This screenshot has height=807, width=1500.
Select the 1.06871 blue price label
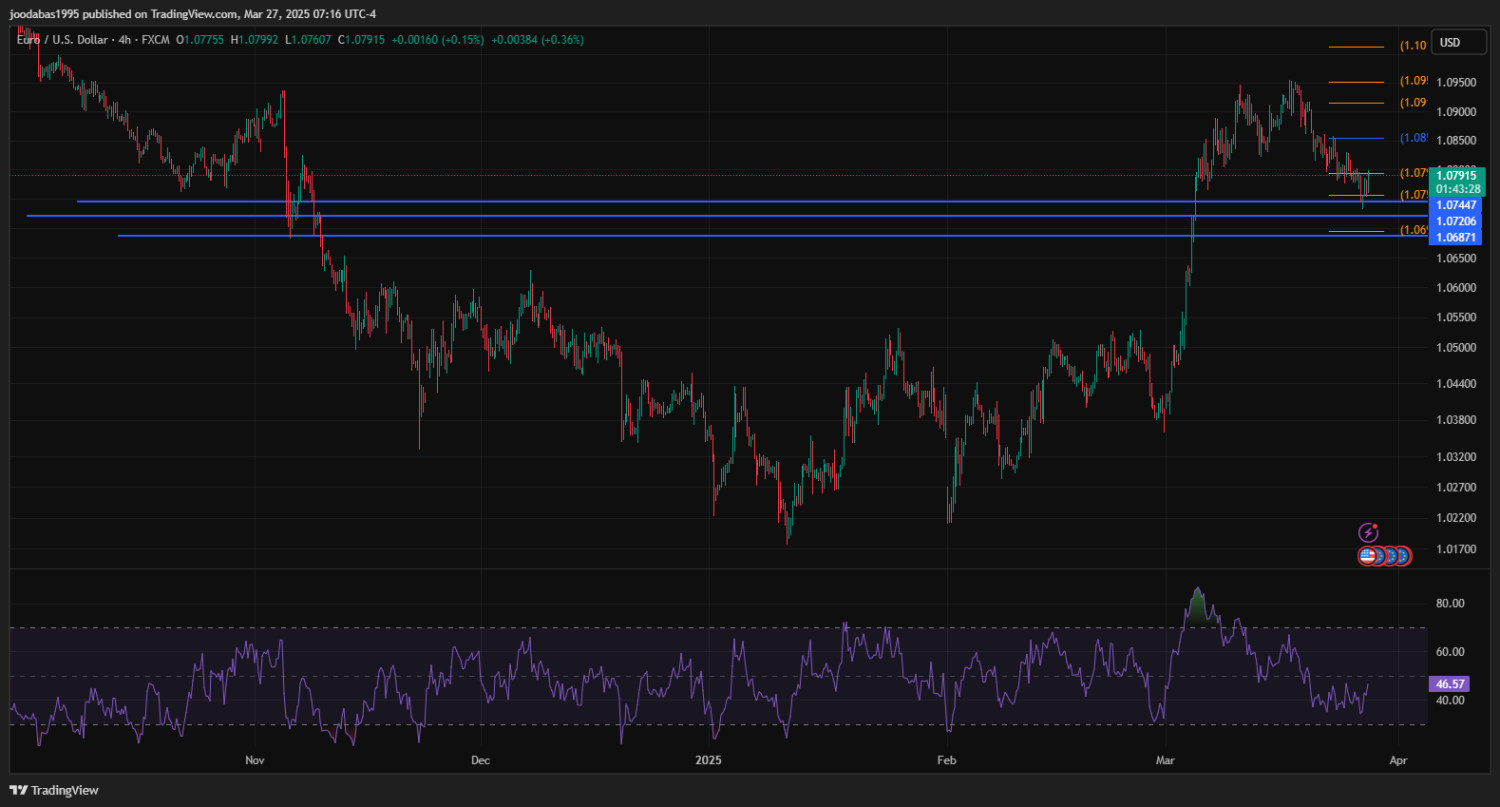click(x=1455, y=237)
